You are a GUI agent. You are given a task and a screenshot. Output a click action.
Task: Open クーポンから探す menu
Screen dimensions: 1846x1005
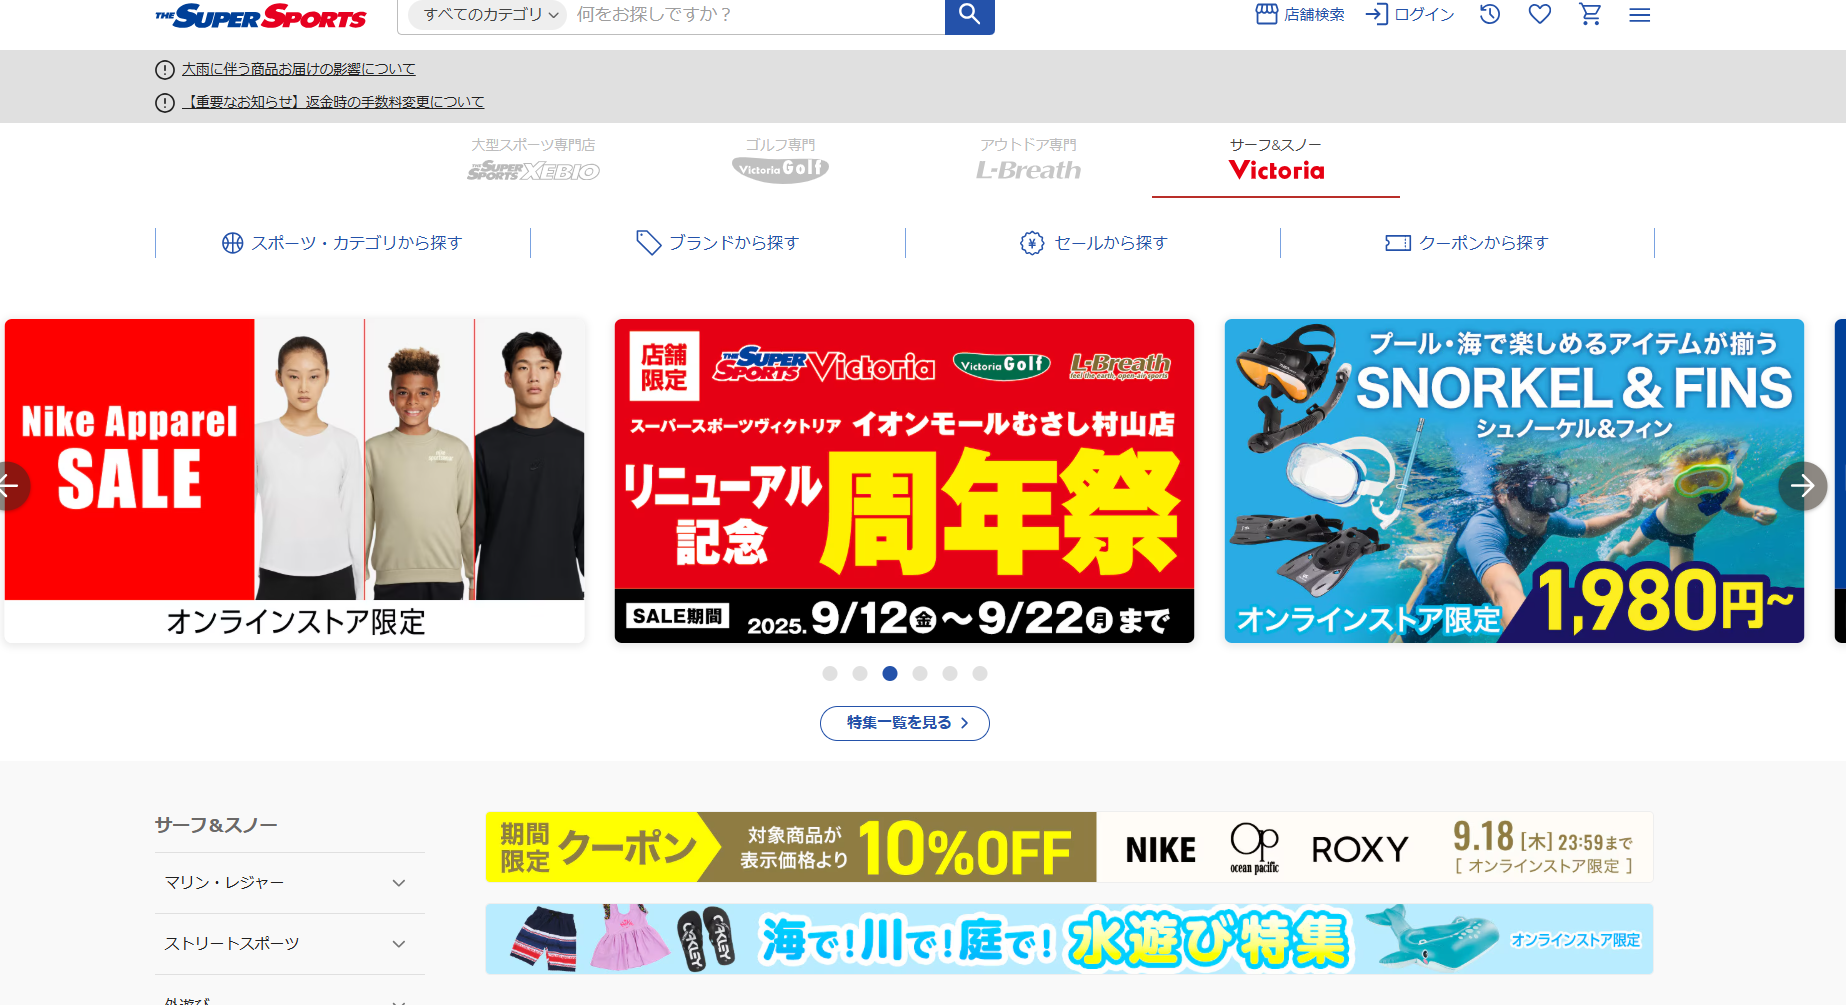[x=1467, y=243]
